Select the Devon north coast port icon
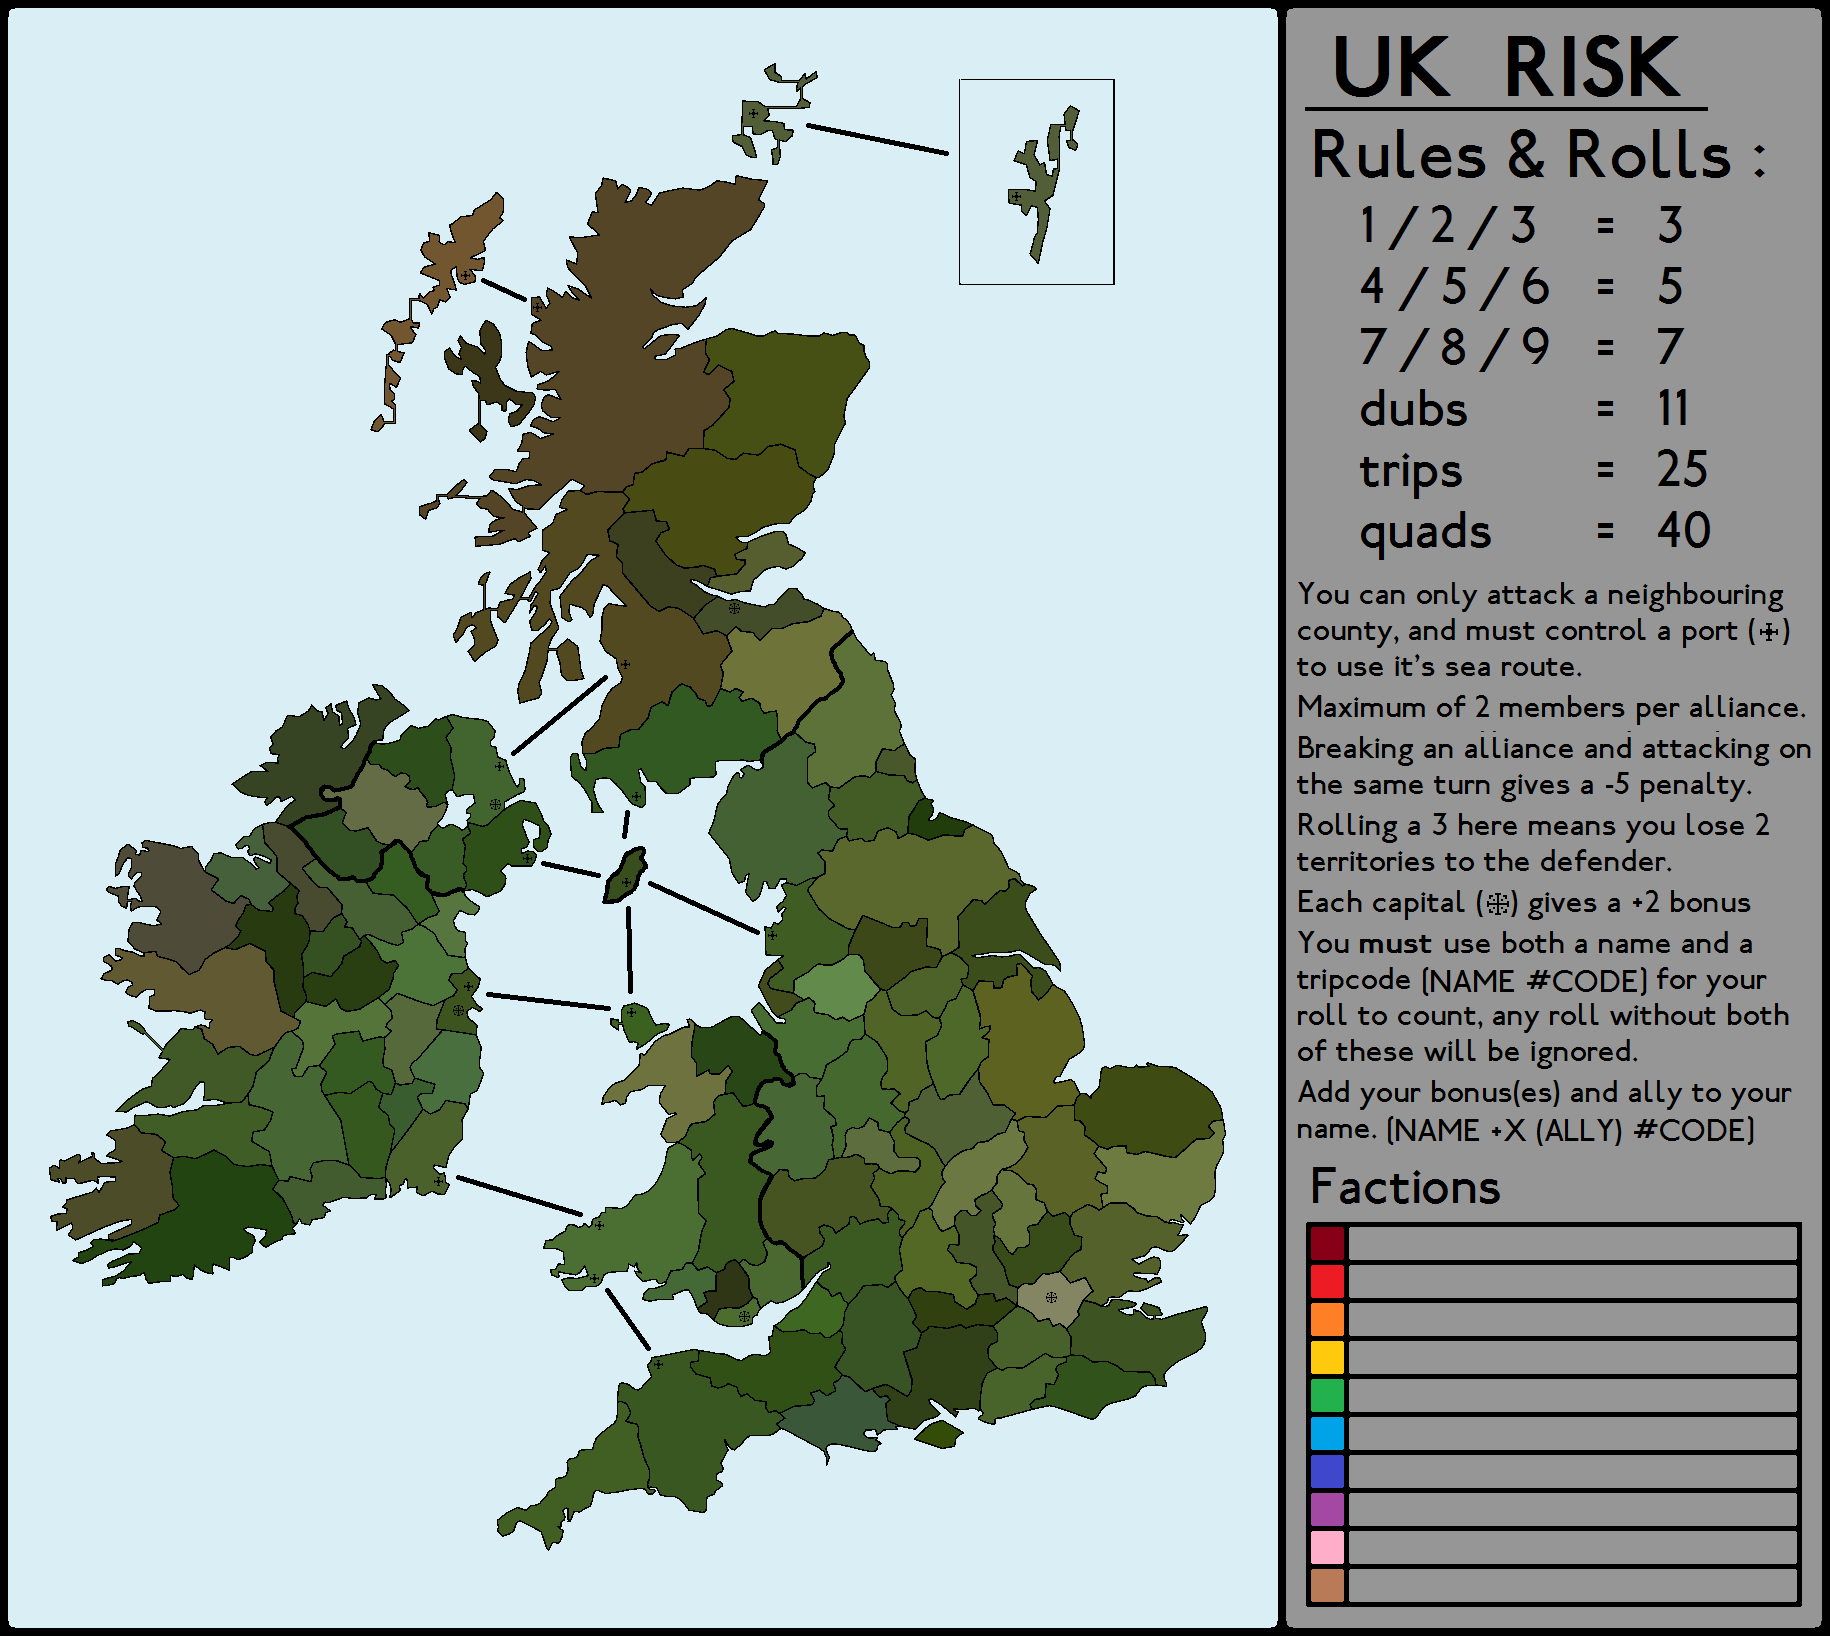 coord(657,1364)
